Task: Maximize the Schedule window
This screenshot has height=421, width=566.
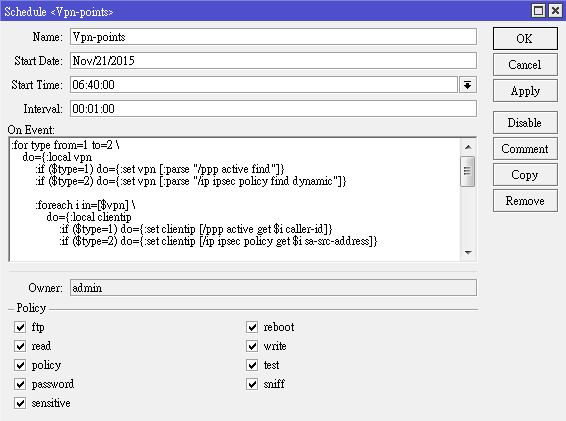Action: pyautogui.click(x=538, y=11)
